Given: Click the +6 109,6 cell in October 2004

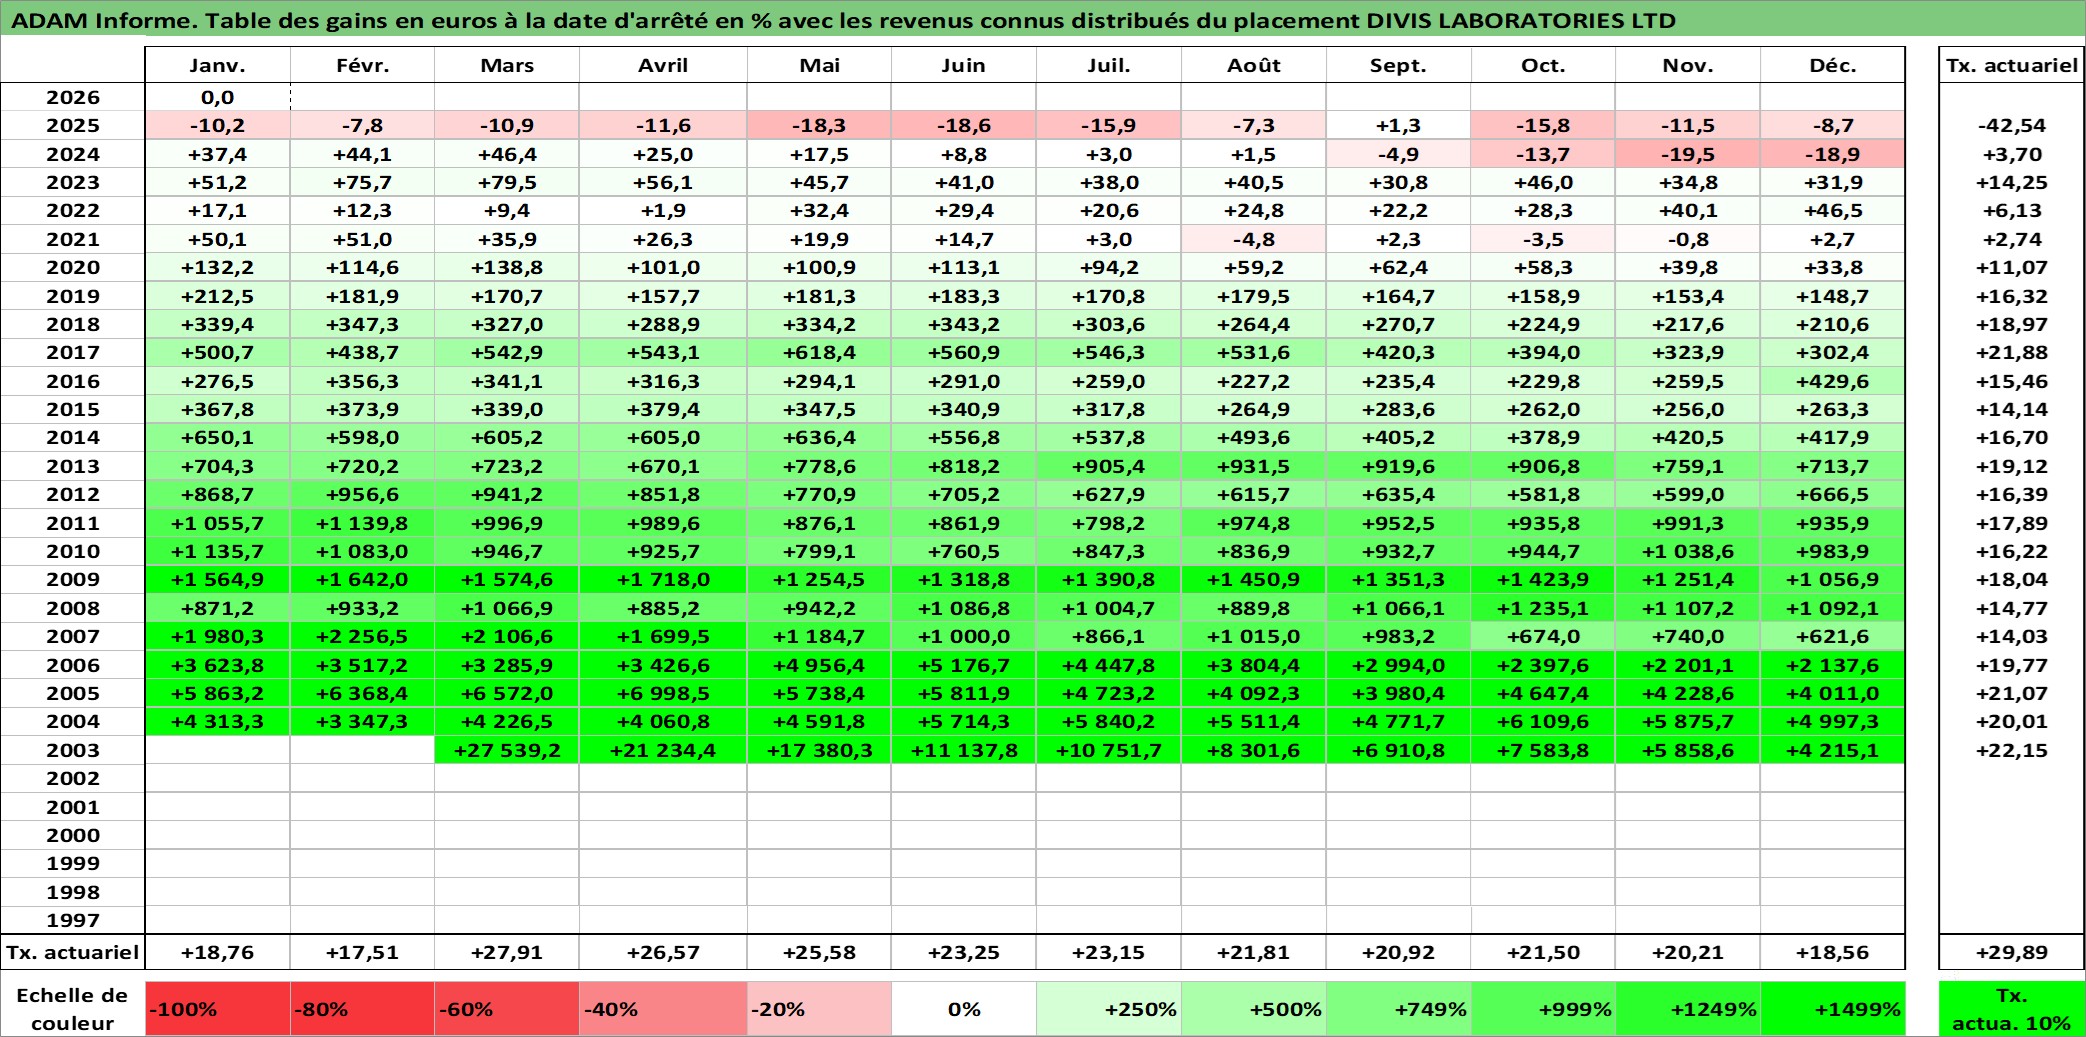Looking at the screenshot, I should (x=1543, y=721).
